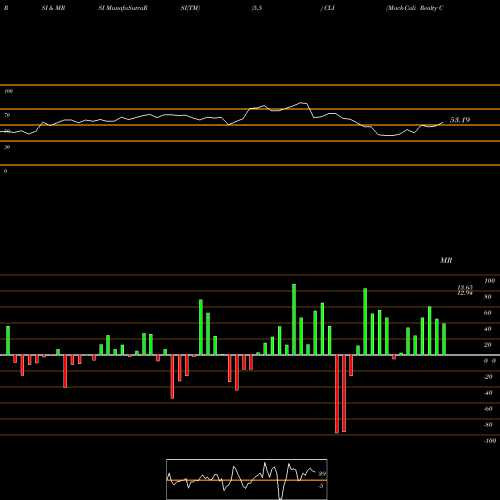Click the 'SI & MR' header text

coord(53,8)
